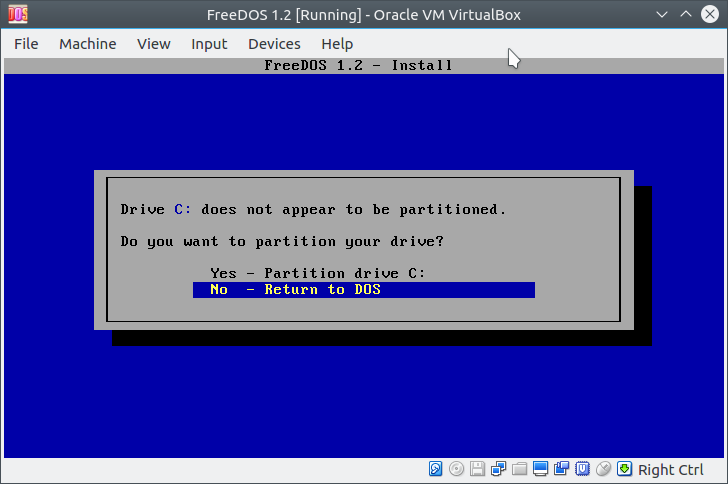Click the network adapters status icon
Image resolution: width=728 pixels, height=484 pixels.
(x=498, y=469)
